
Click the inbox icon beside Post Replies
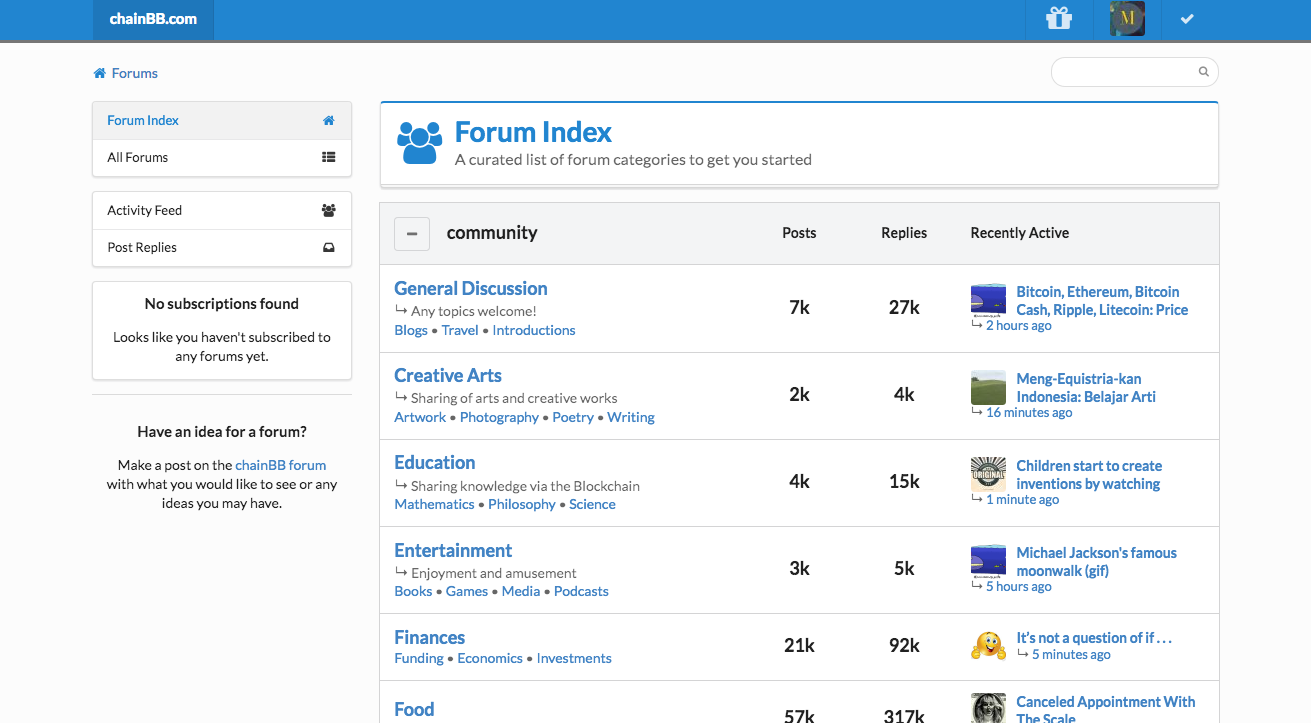click(329, 247)
